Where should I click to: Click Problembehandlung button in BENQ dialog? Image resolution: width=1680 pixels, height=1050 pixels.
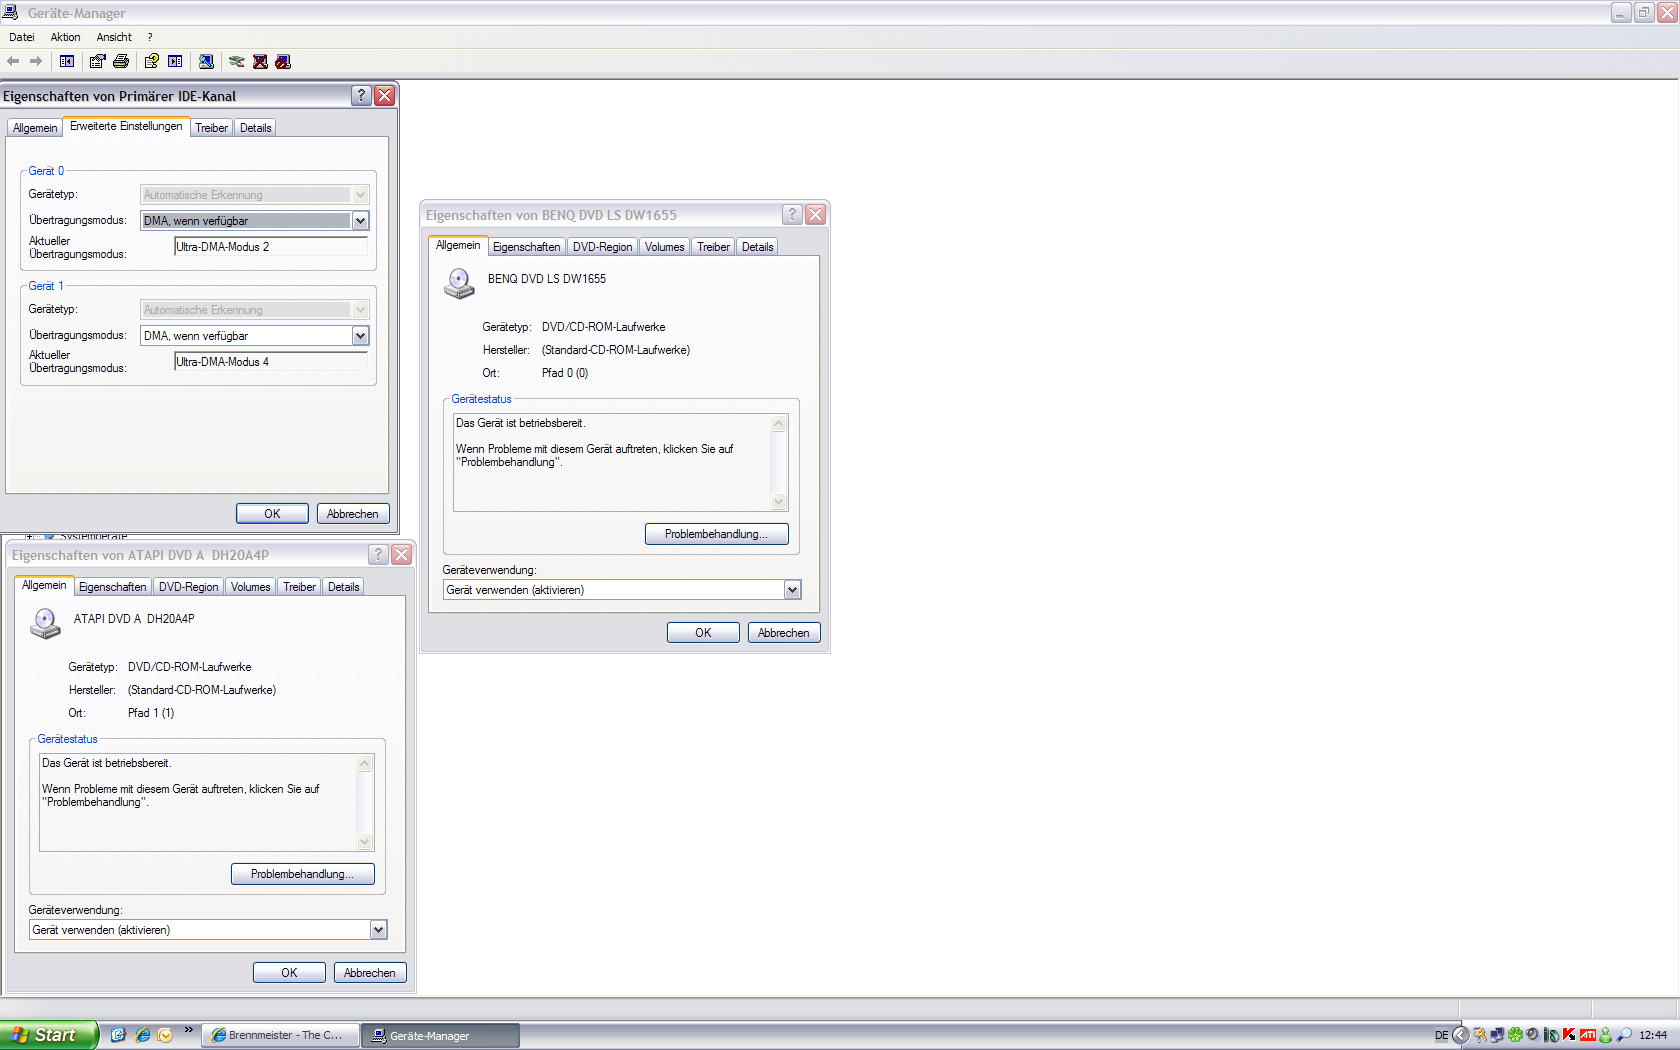point(716,534)
